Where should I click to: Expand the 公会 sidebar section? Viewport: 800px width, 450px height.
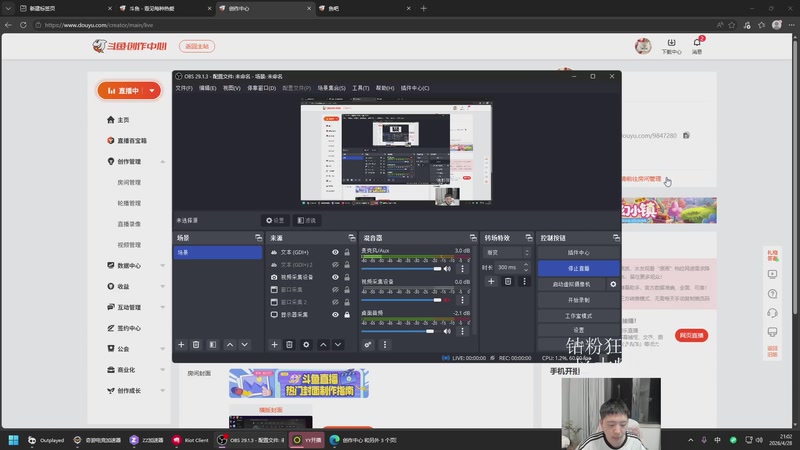(x=163, y=349)
